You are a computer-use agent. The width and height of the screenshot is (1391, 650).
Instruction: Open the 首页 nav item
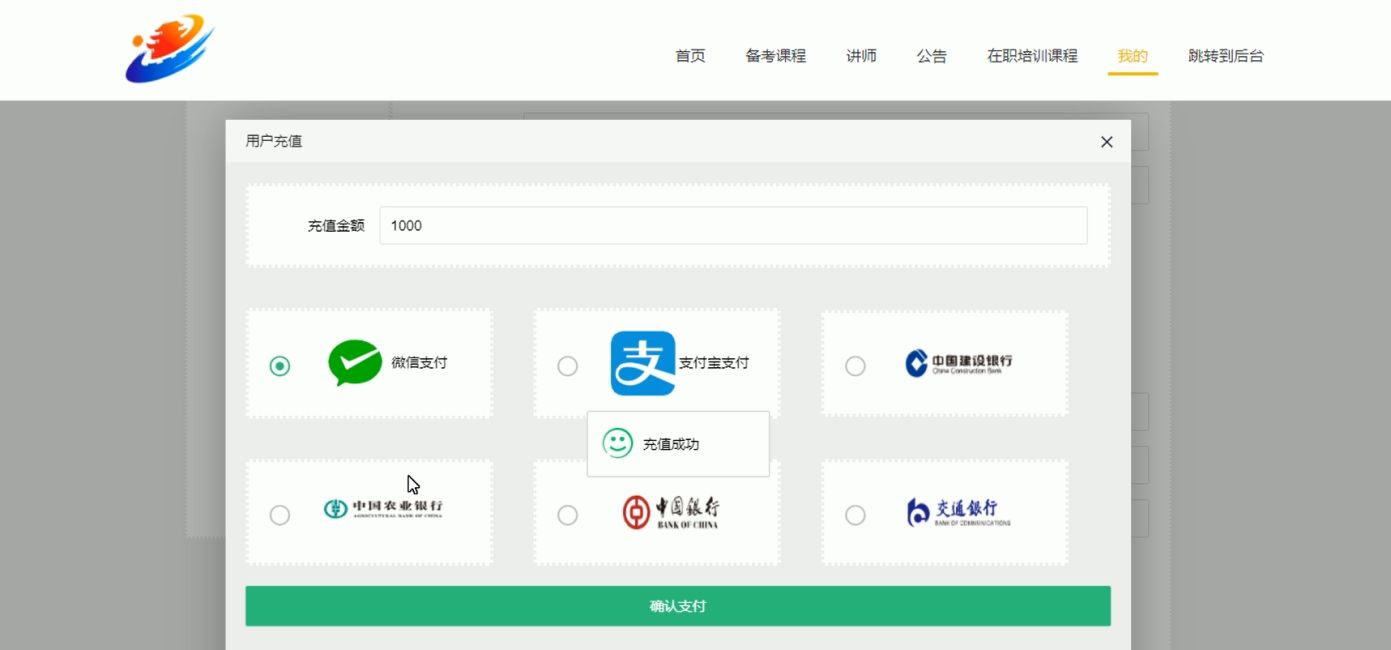pos(690,56)
